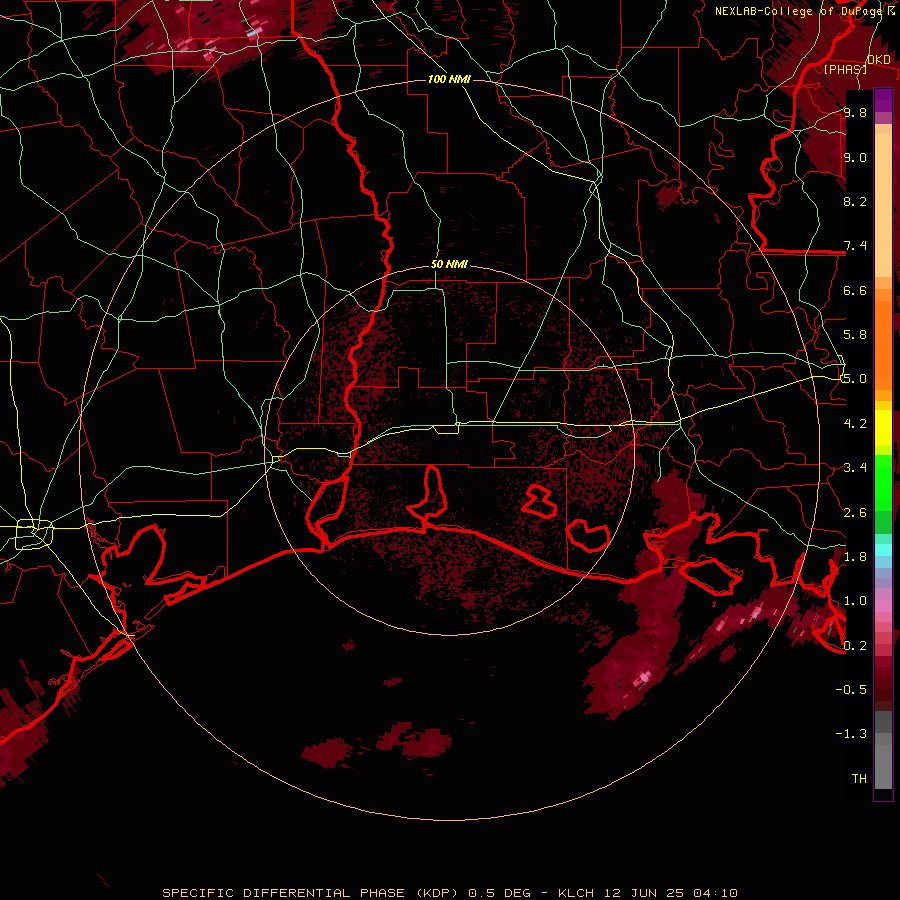
Task: Click the -1.3 value on the color scale
Action: click(x=851, y=734)
